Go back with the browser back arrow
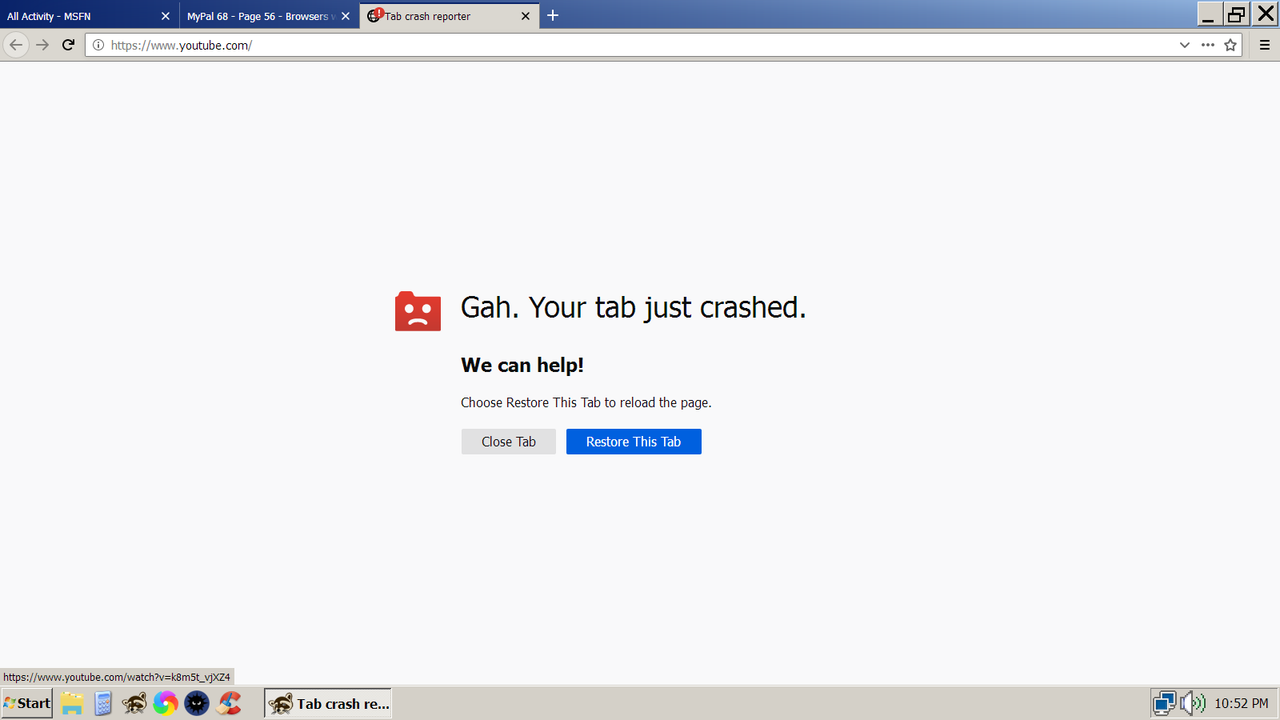The width and height of the screenshot is (1280, 720). click(15, 45)
